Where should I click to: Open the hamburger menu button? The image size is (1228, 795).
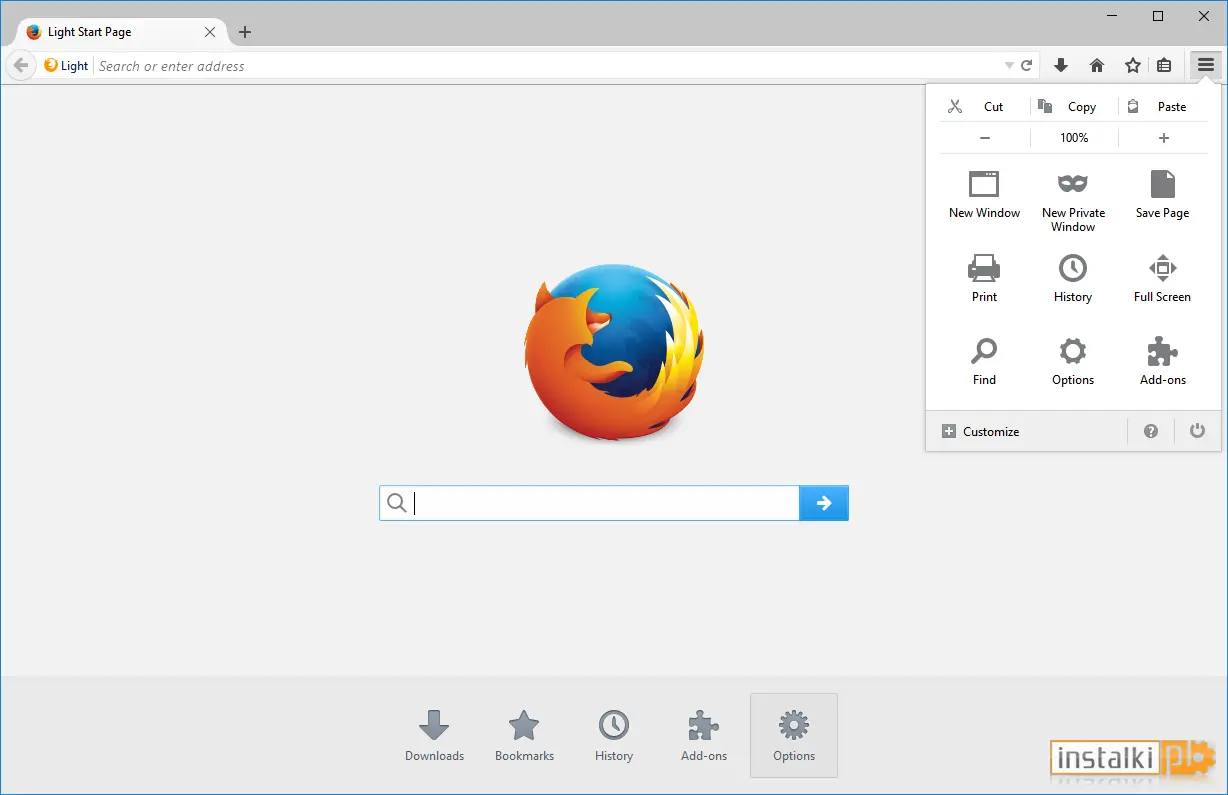(1205, 65)
